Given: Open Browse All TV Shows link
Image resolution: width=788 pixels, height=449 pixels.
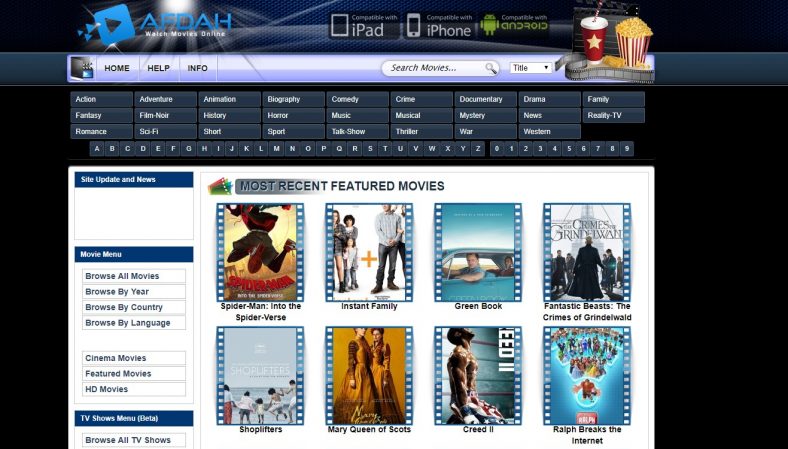Looking at the screenshot, I should click(x=134, y=440).
